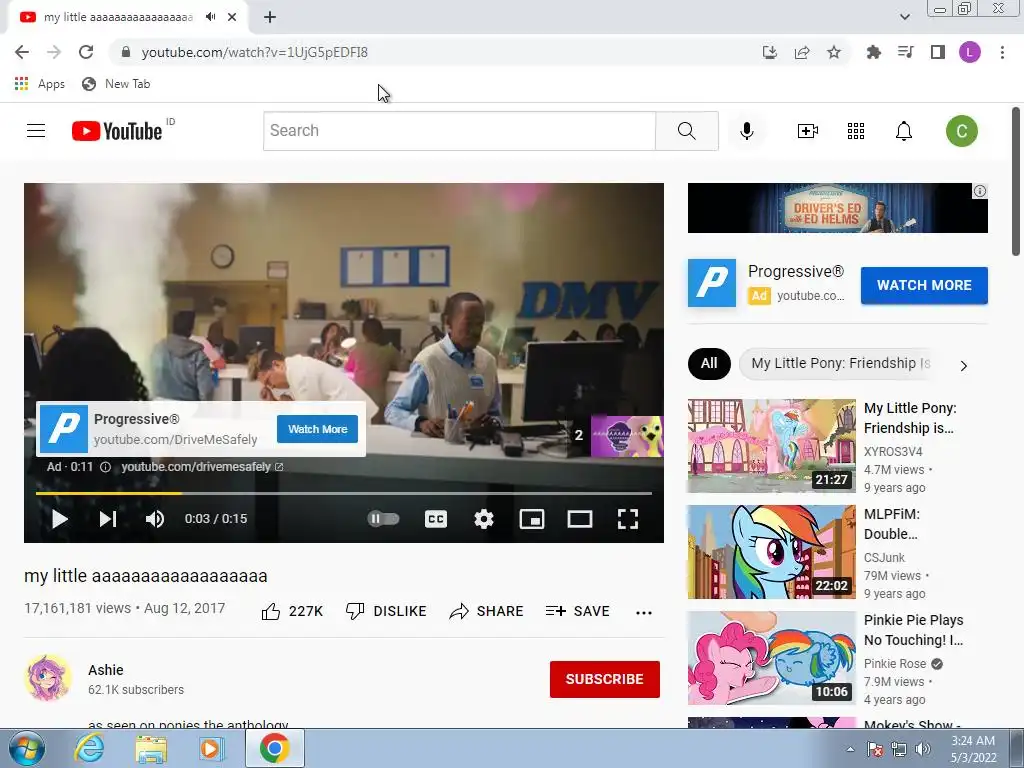Viewport: 1024px width, 768px height.
Task: Start voice search with the microphone icon
Action: tap(746, 131)
